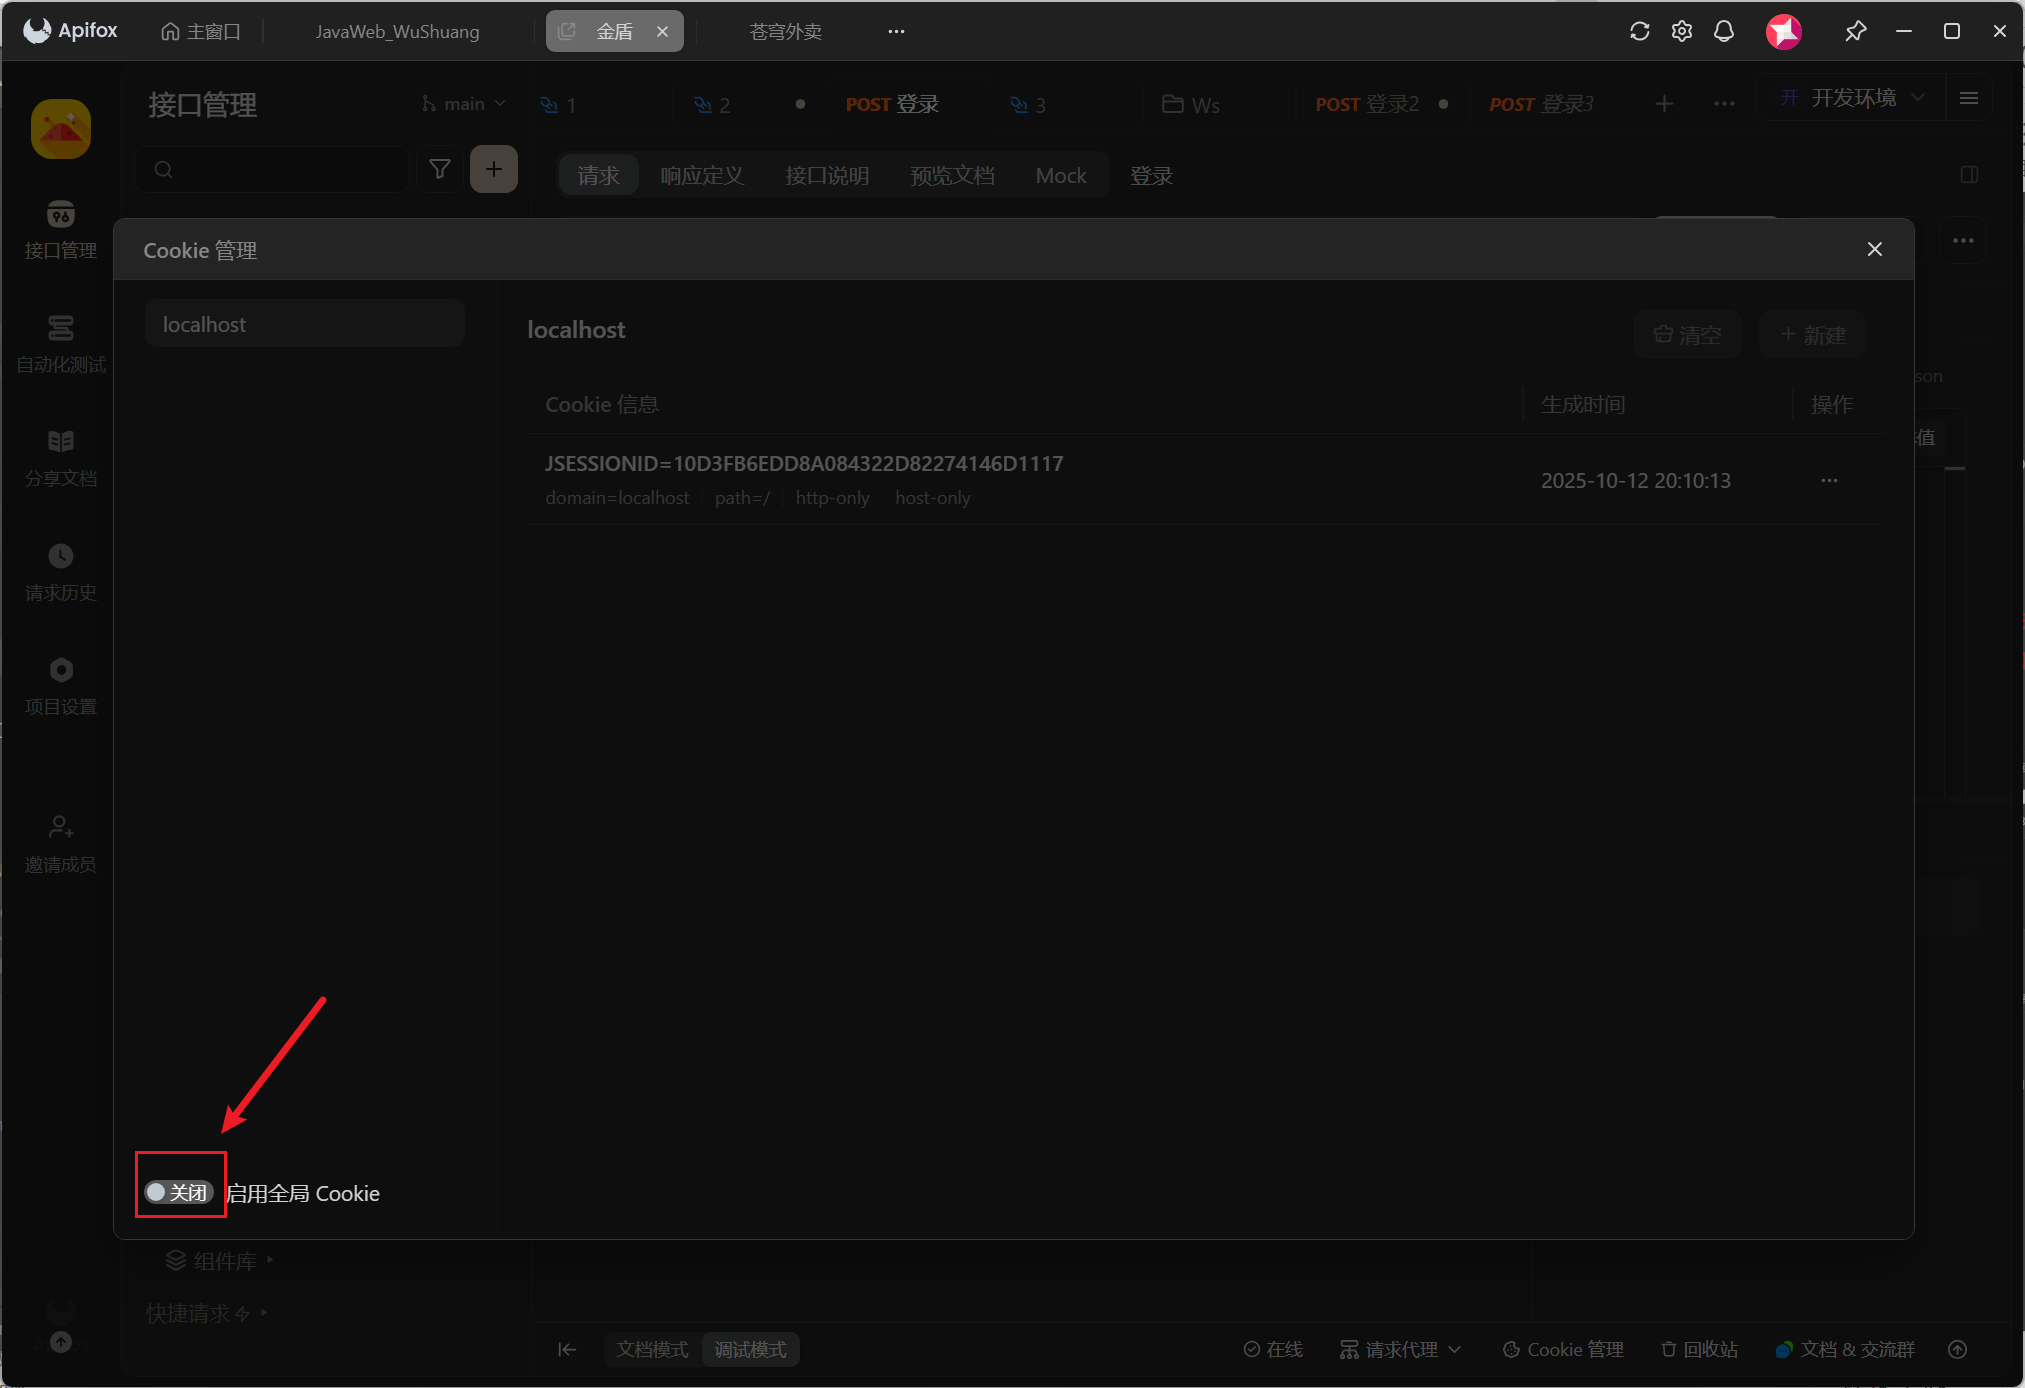The height and width of the screenshot is (1388, 2025).
Task: Switch to the JavaWeb_WuShuang tab
Action: pos(397,31)
